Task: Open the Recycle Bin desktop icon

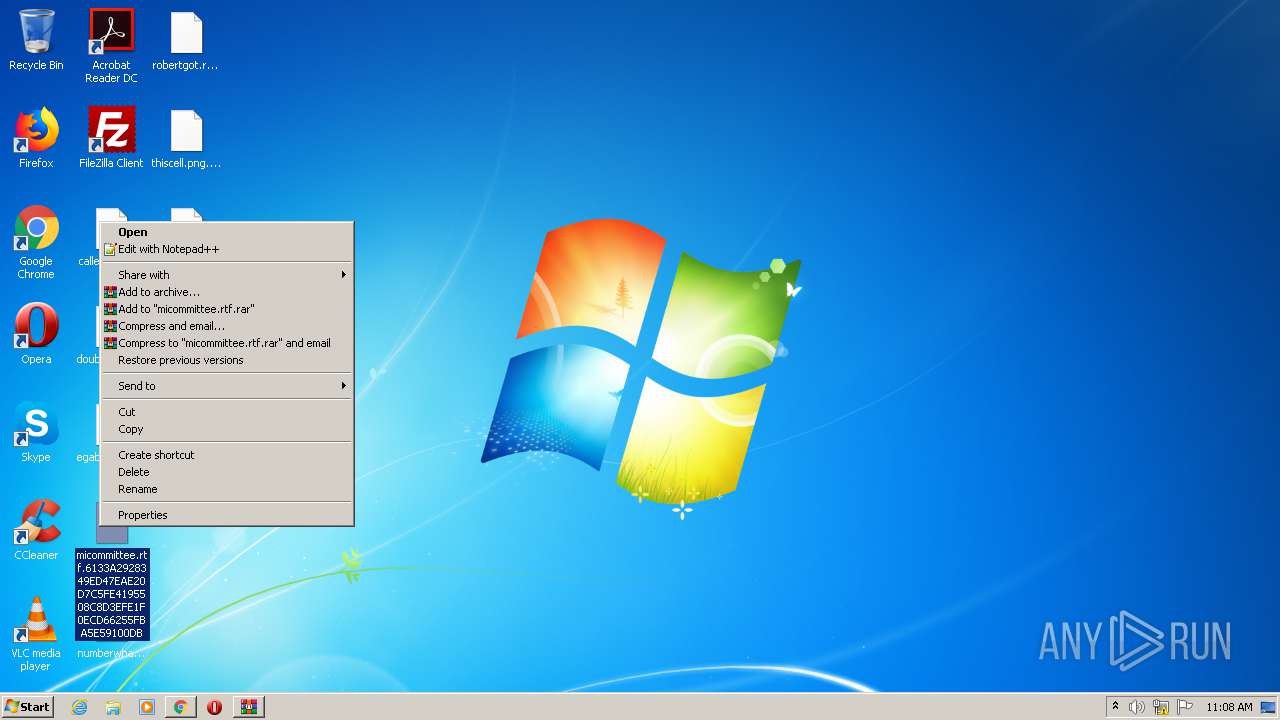Action: tap(36, 40)
